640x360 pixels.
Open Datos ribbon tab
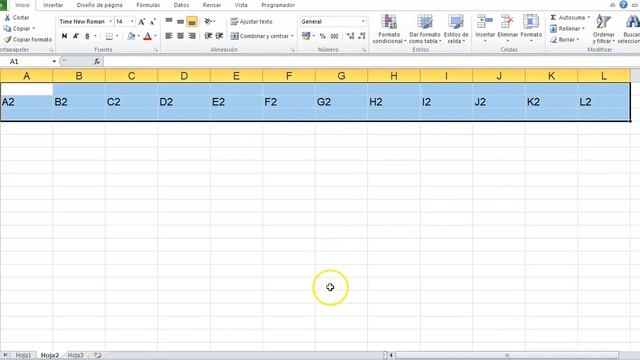pyautogui.click(x=181, y=5)
